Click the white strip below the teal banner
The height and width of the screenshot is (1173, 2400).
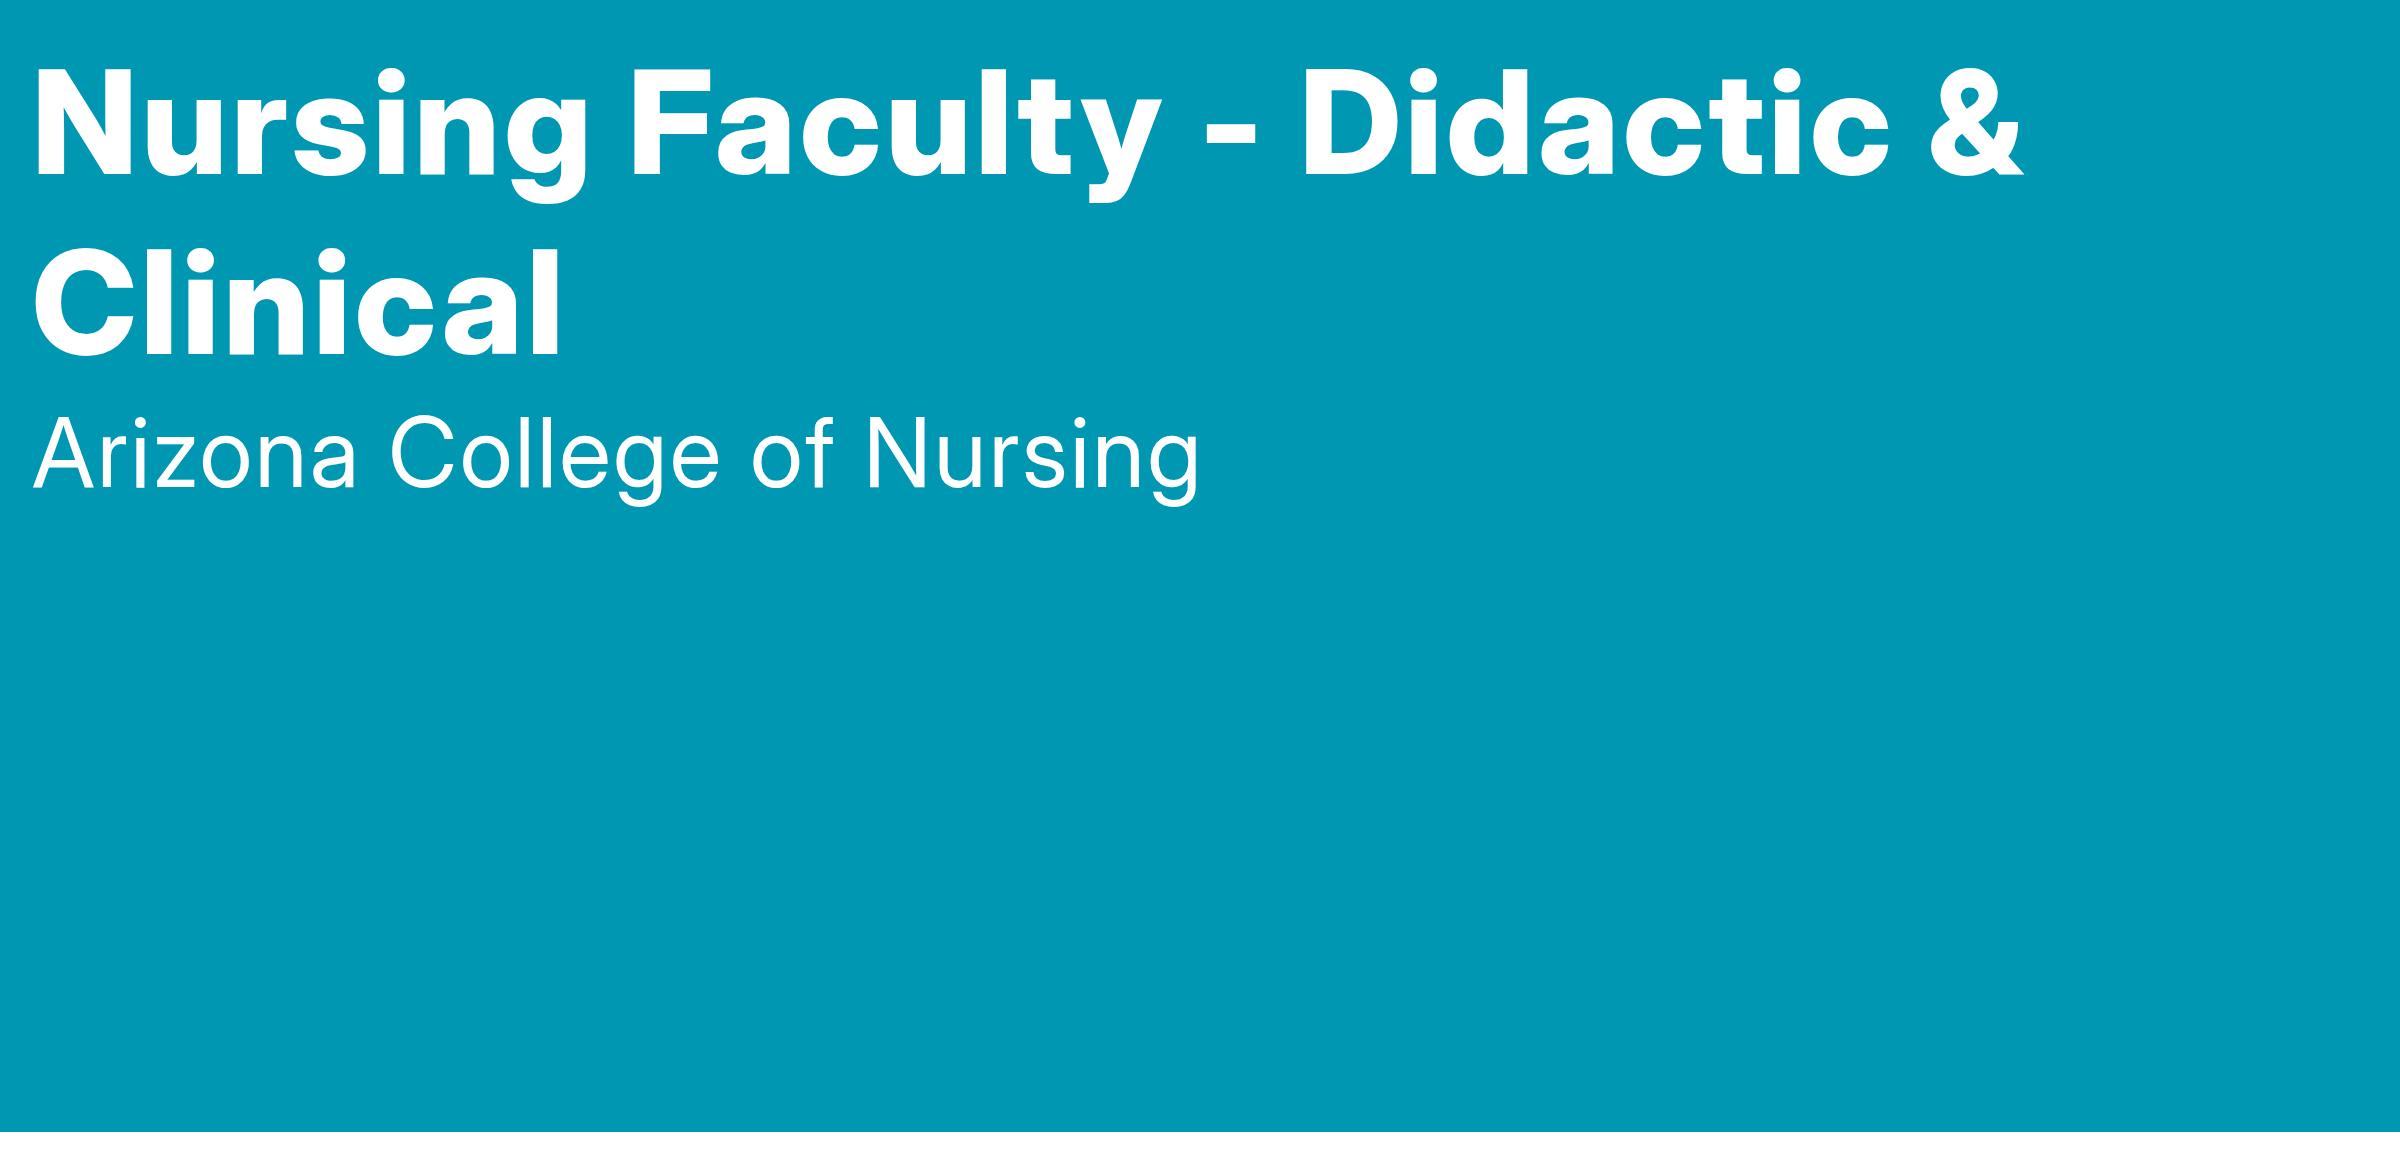(1200, 1153)
